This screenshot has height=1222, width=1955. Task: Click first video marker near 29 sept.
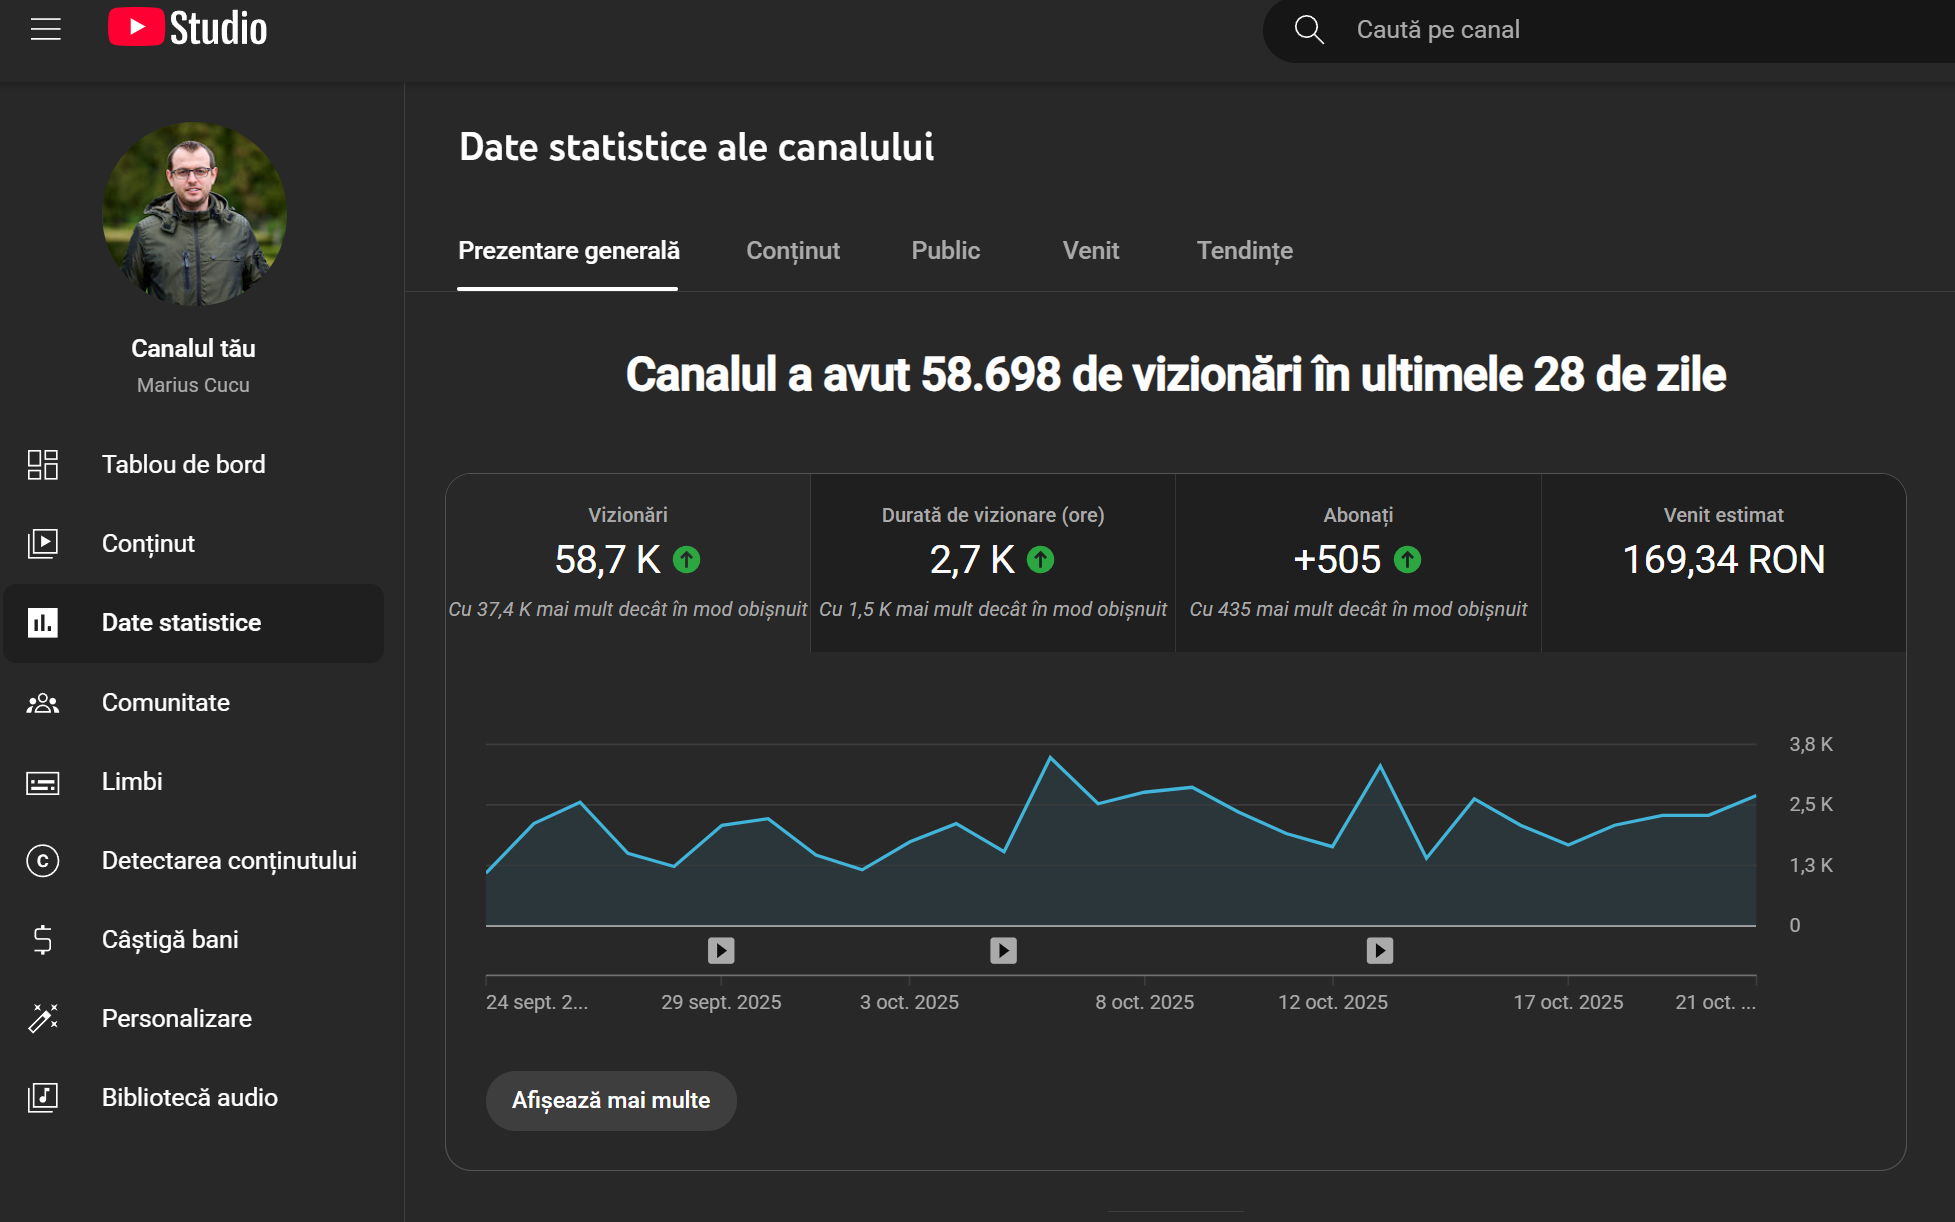(x=721, y=950)
